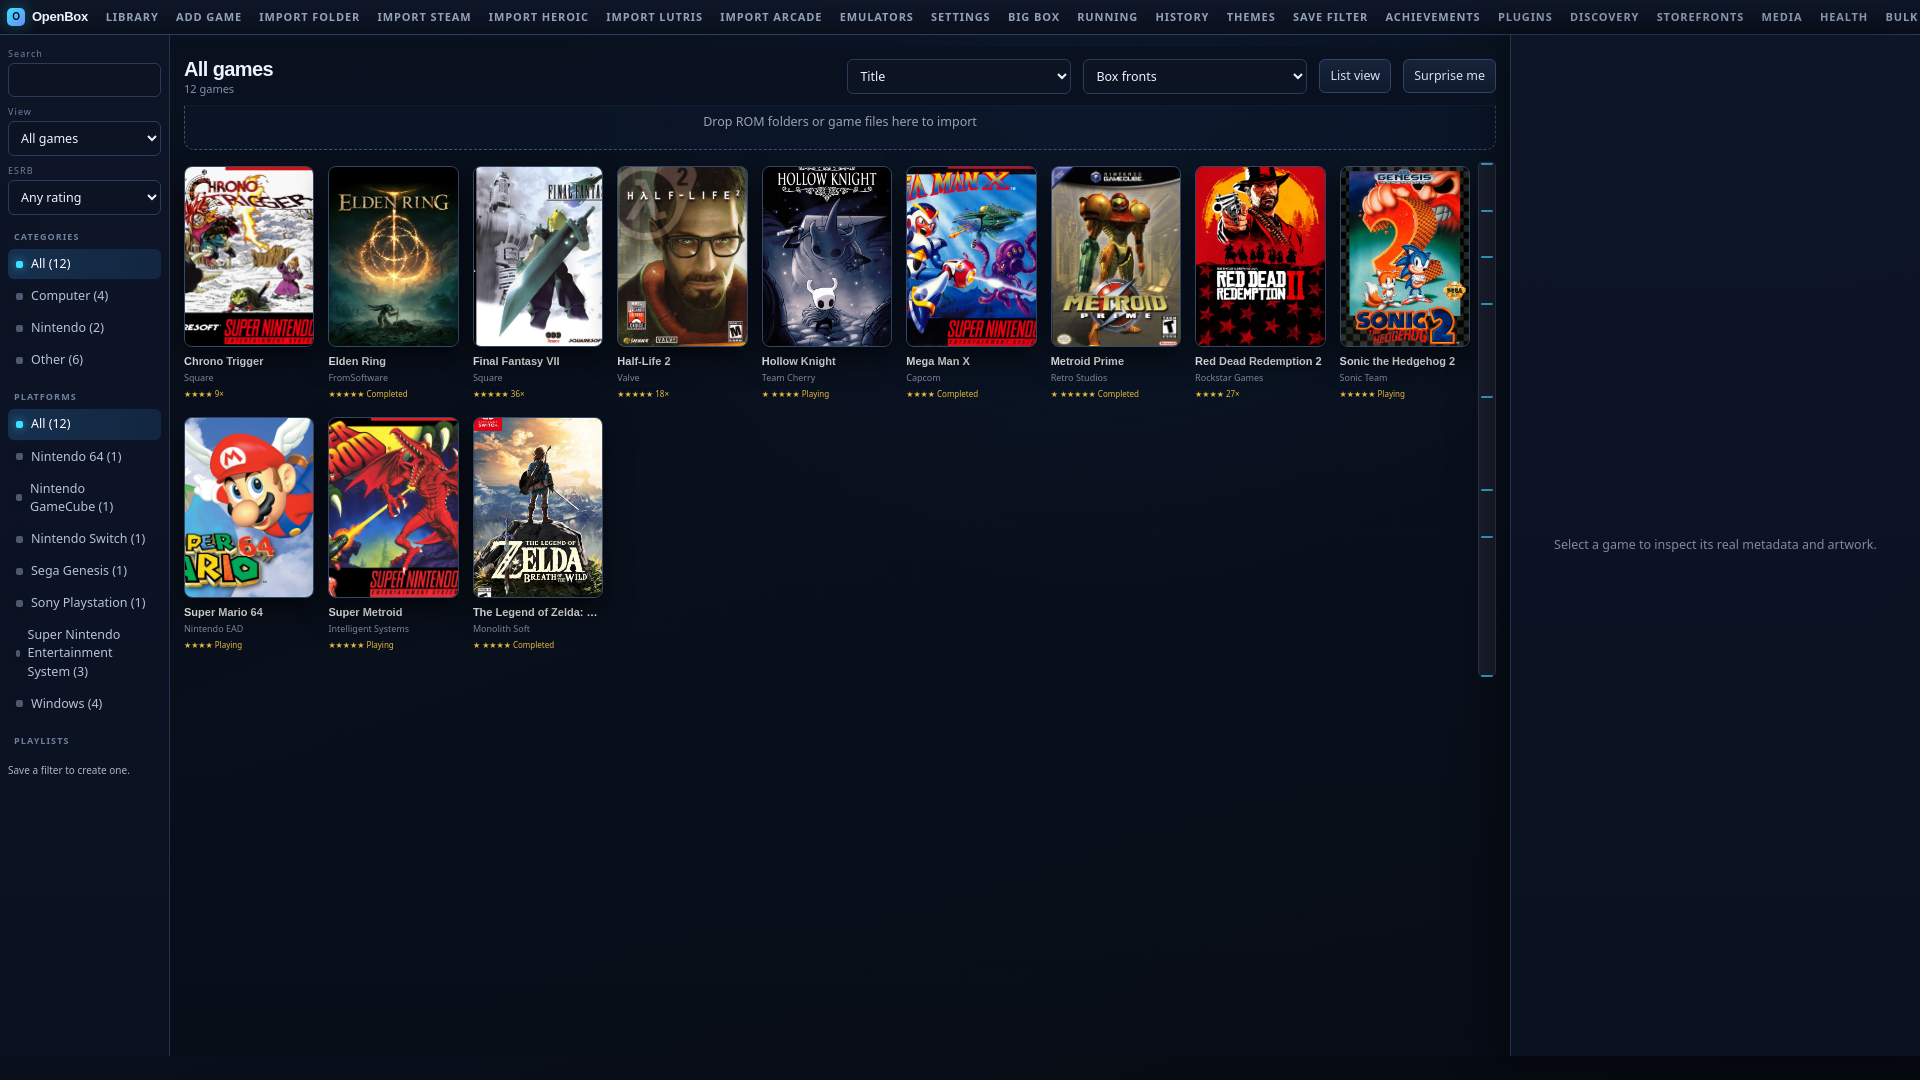Open Import Heroic

[x=538, y=17]
